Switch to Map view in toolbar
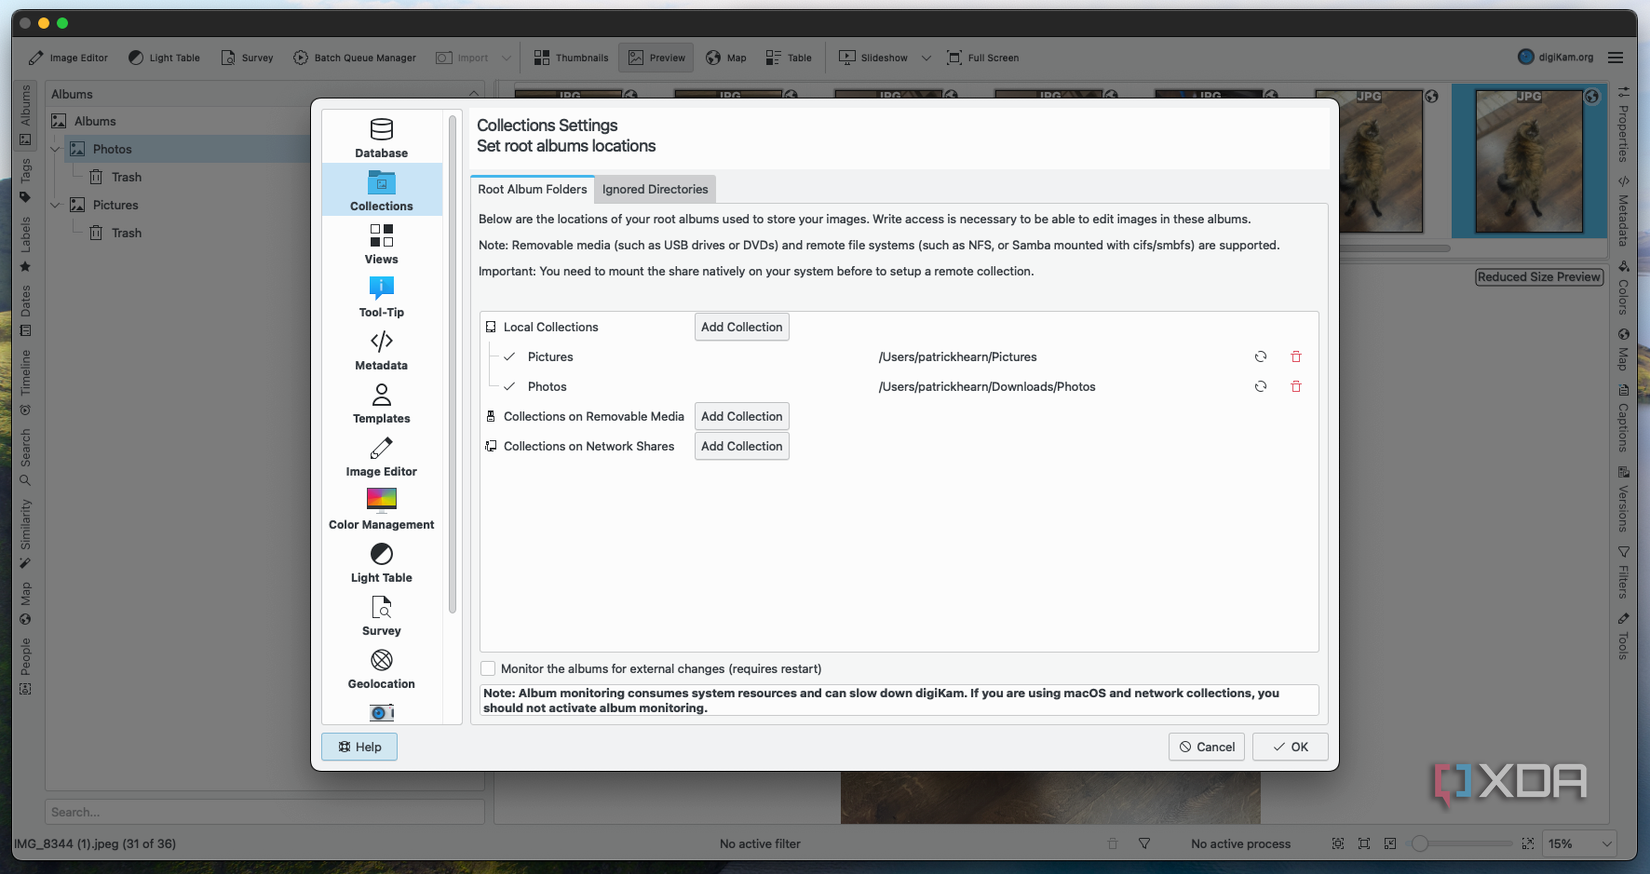The width and height of the screenshot is (1650, 874). pyautogui.click(x=726, y=58)
